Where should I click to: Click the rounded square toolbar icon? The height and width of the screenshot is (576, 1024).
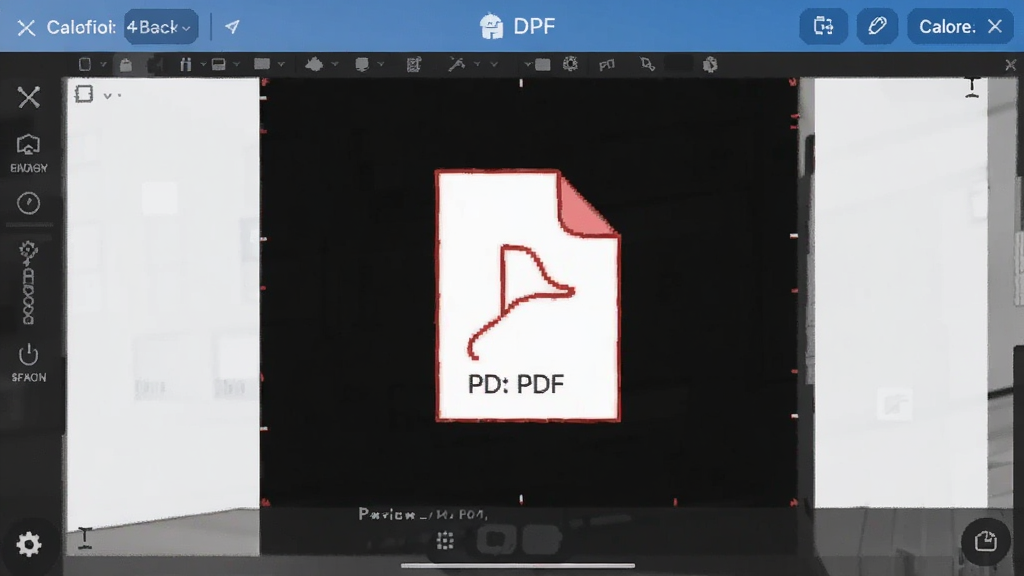[85, 64]
